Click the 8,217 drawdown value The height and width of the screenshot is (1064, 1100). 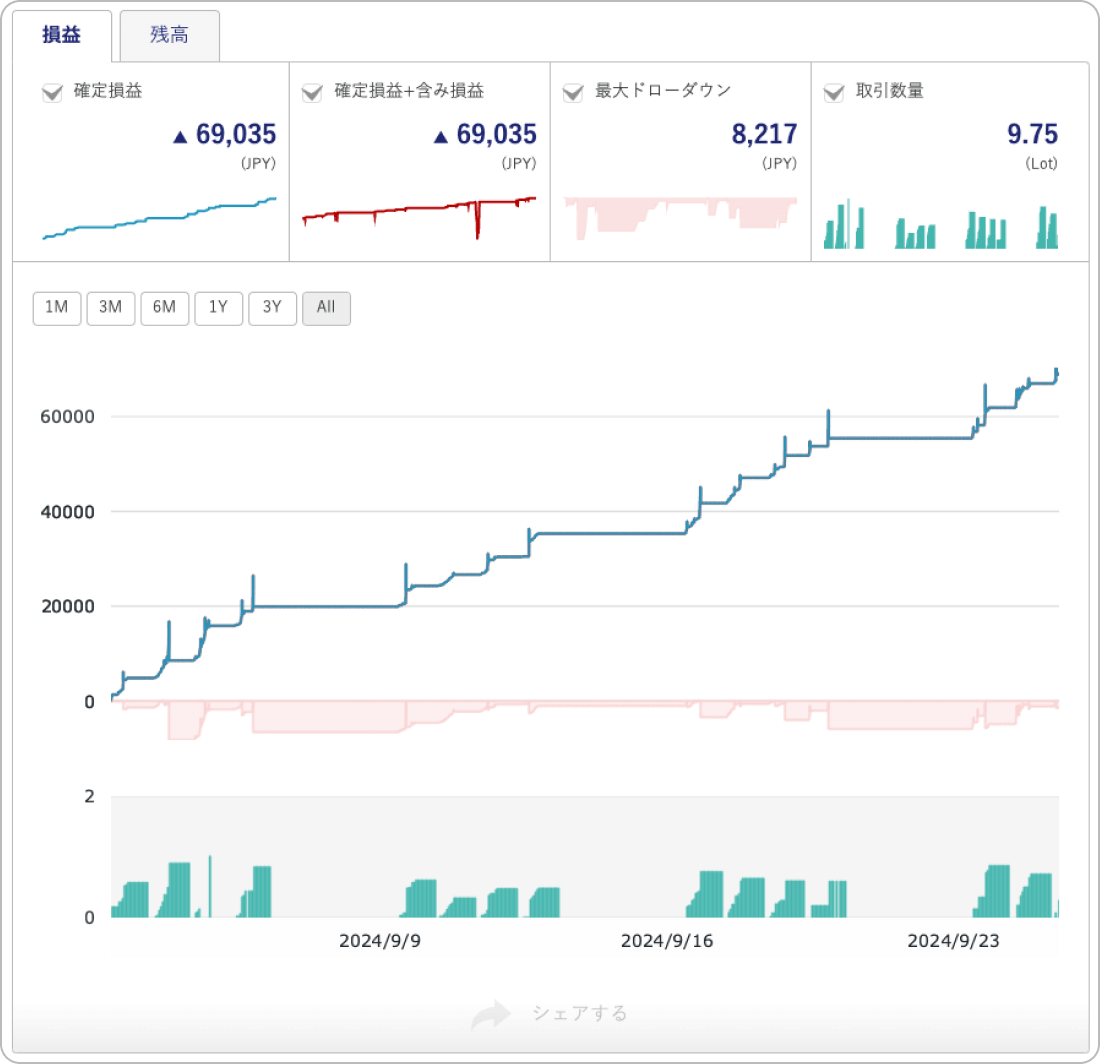click(764, 134)
